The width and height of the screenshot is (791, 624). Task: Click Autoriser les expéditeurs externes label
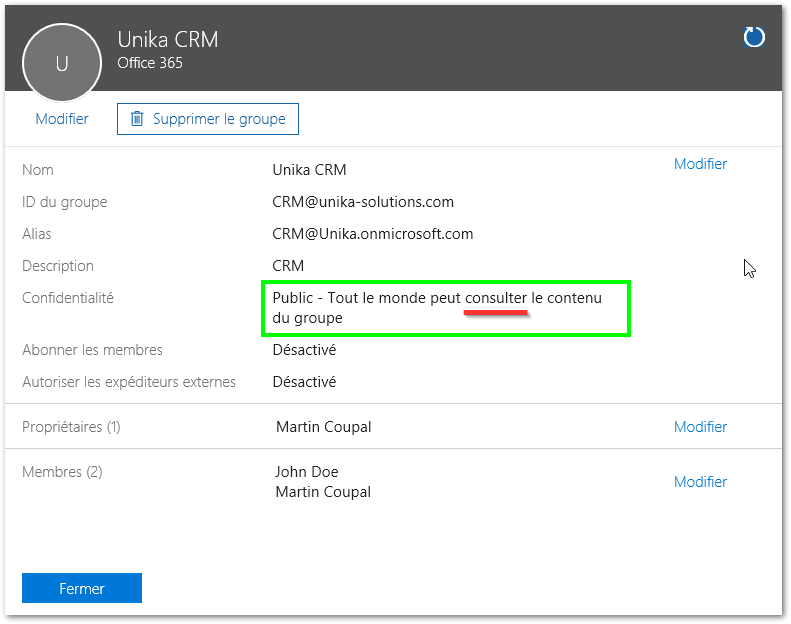(x=129, y=382)
